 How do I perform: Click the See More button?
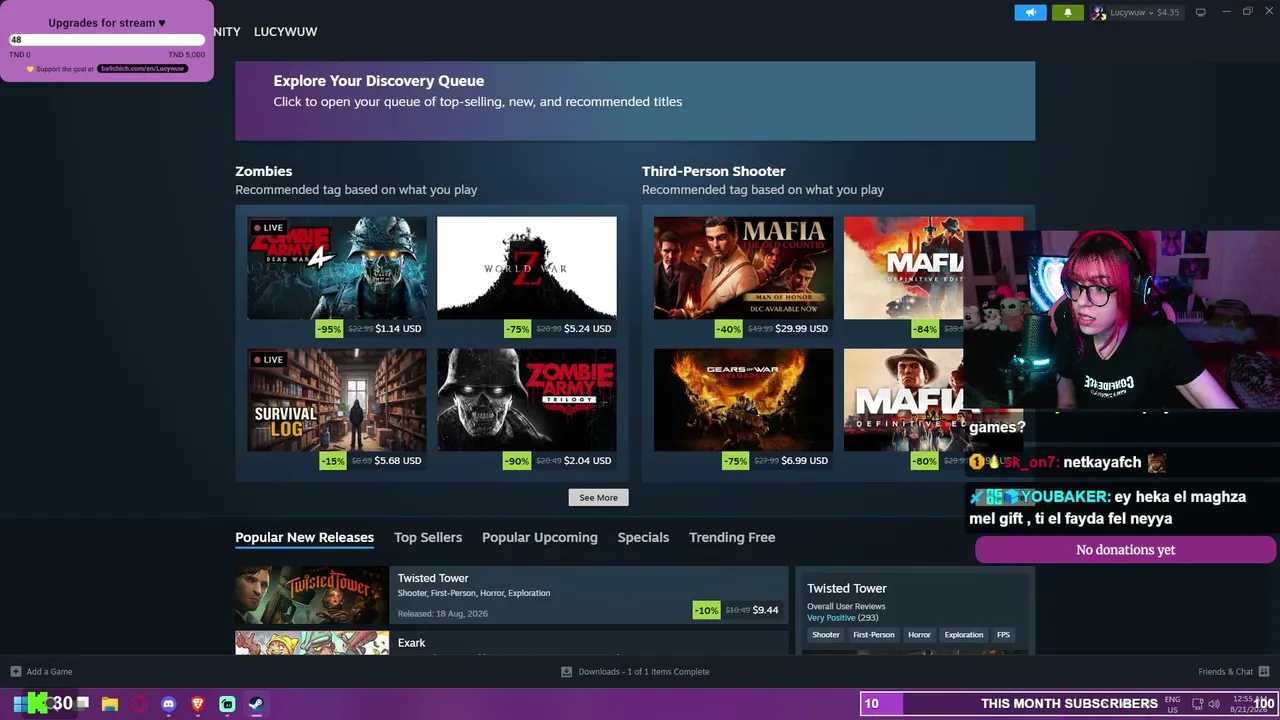click(x=598, y=498)
